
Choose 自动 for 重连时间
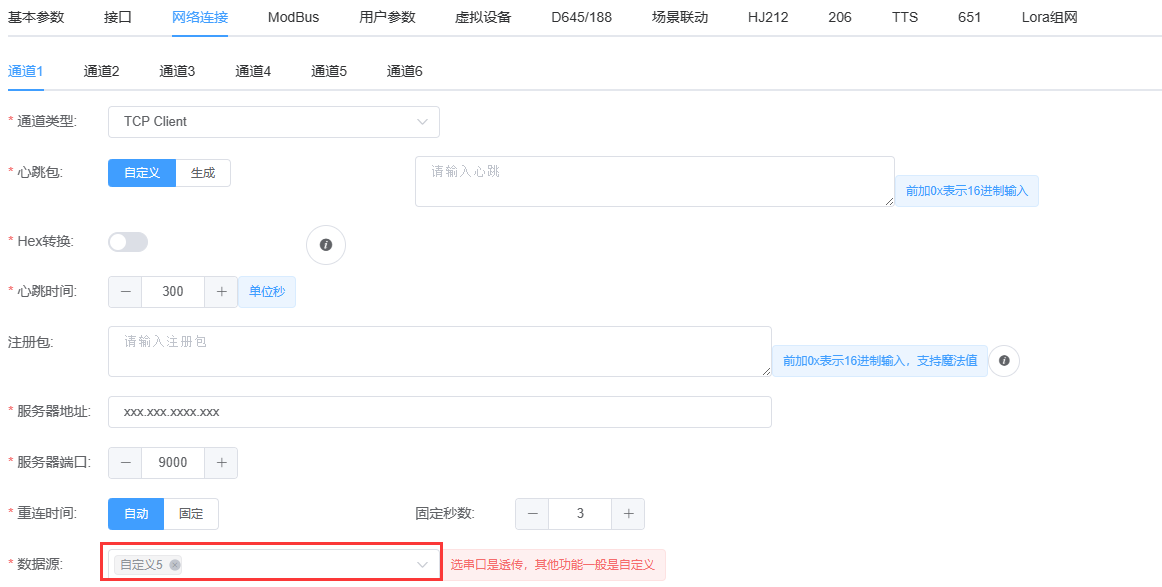(x=136, y=514)
